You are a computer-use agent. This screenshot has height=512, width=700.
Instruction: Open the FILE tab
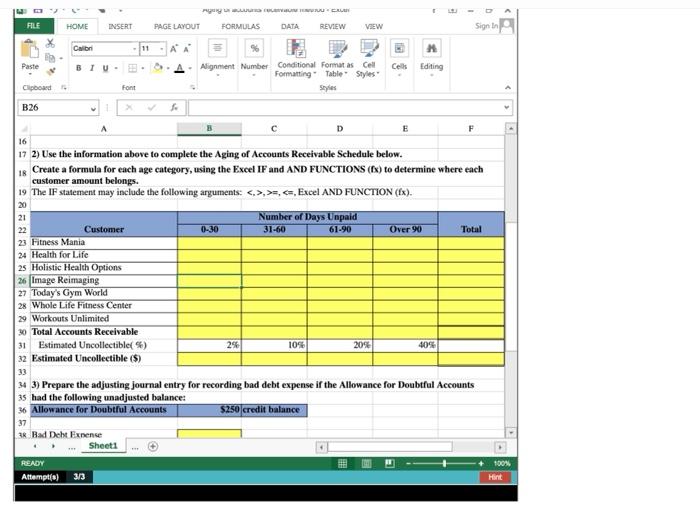34,26
